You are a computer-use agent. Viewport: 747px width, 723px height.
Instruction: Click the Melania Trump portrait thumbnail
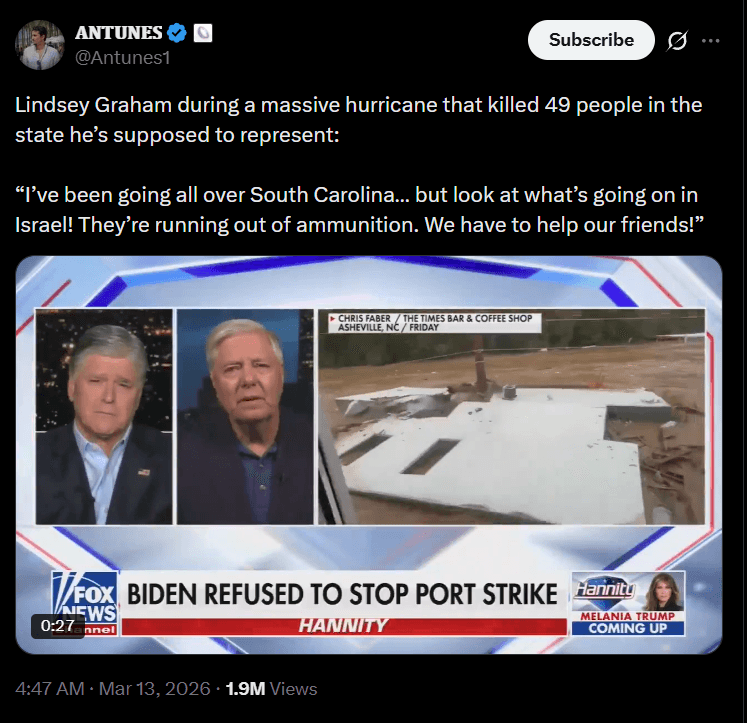coord(664,592)
